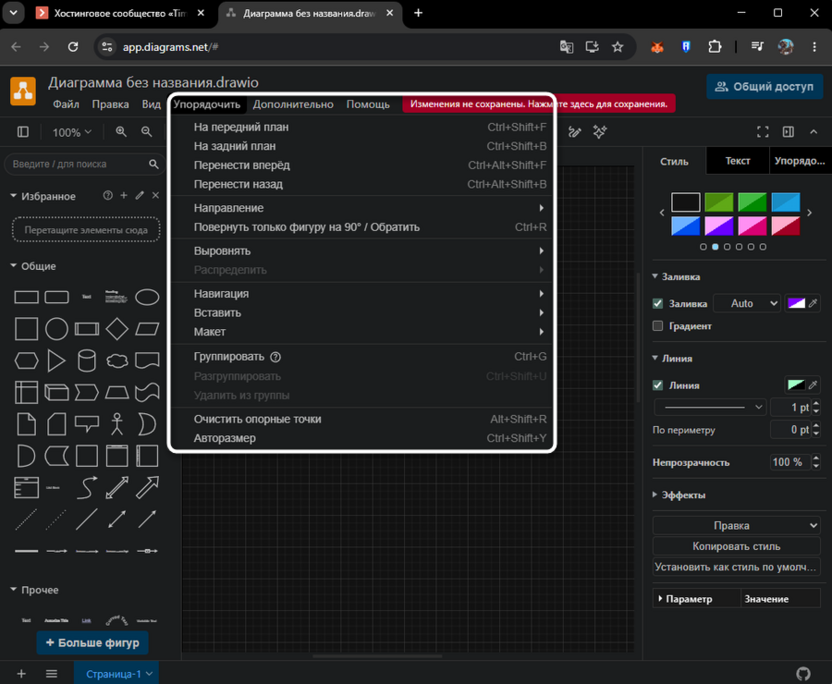Screen dimensions: 832x684
Task: Reload the page with browser refresh icon
Action: coord(73,47)
